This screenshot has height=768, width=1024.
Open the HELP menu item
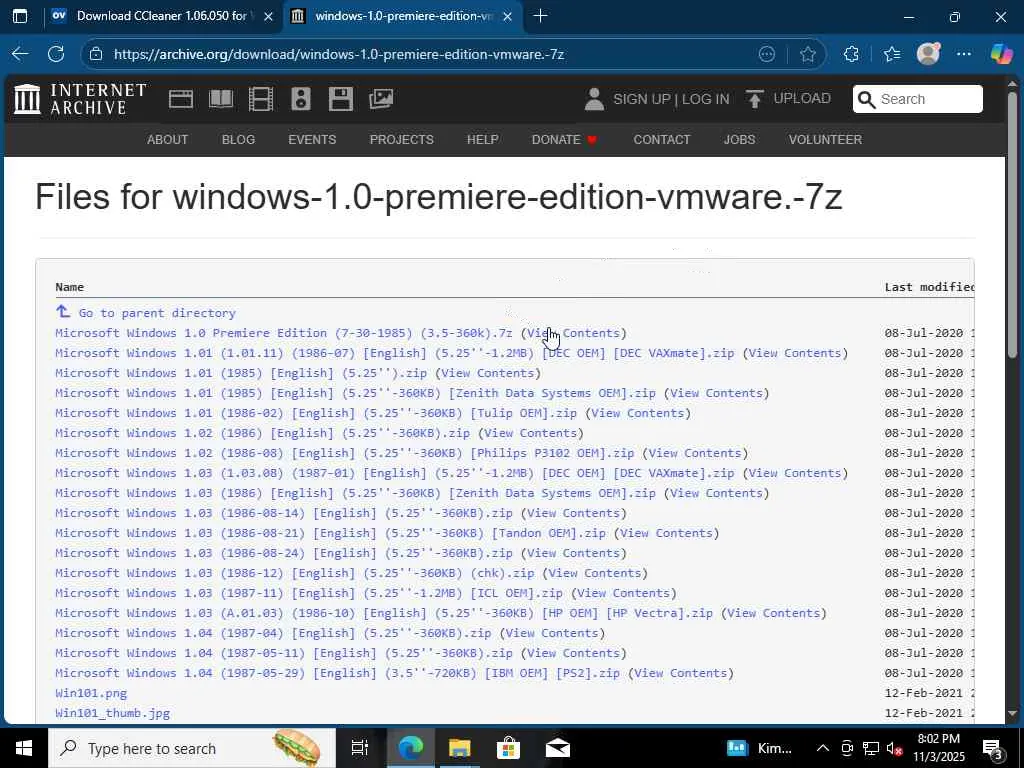483,139
